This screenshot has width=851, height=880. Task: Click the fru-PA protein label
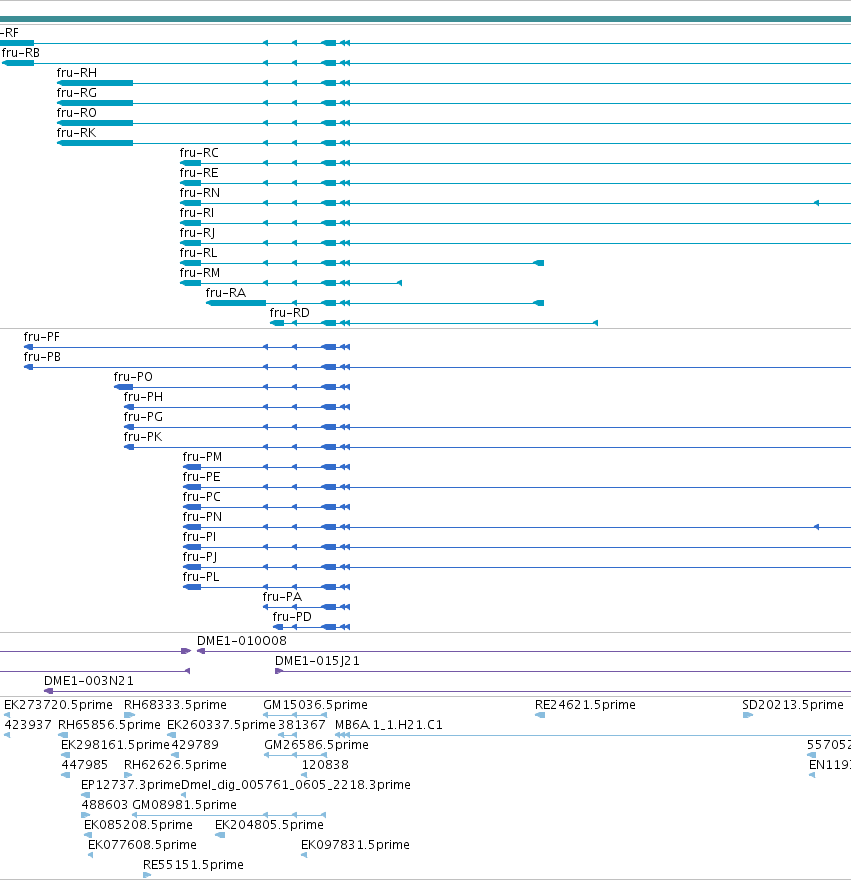pos(282,597)
